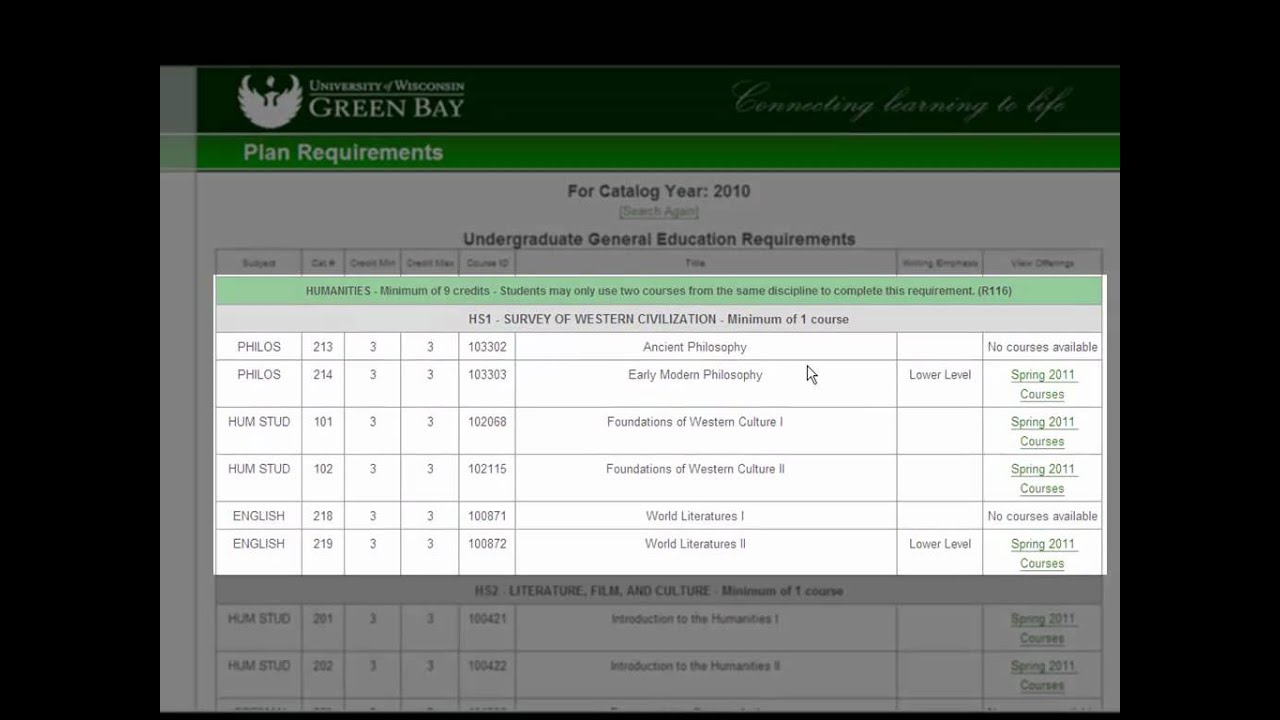Open Spring 2011 Courses for Introduction to the Humanities I
Screen dimensions: 1280x720
click(1042, 628)
